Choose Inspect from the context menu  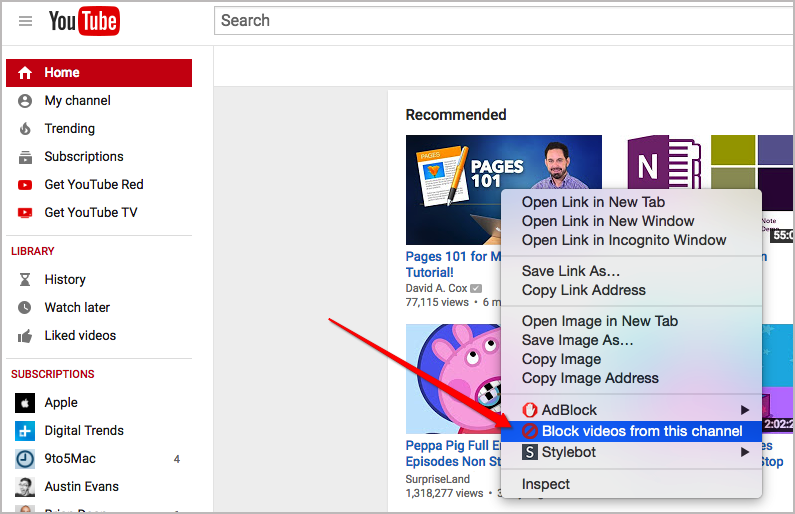(x=631, y=484)
